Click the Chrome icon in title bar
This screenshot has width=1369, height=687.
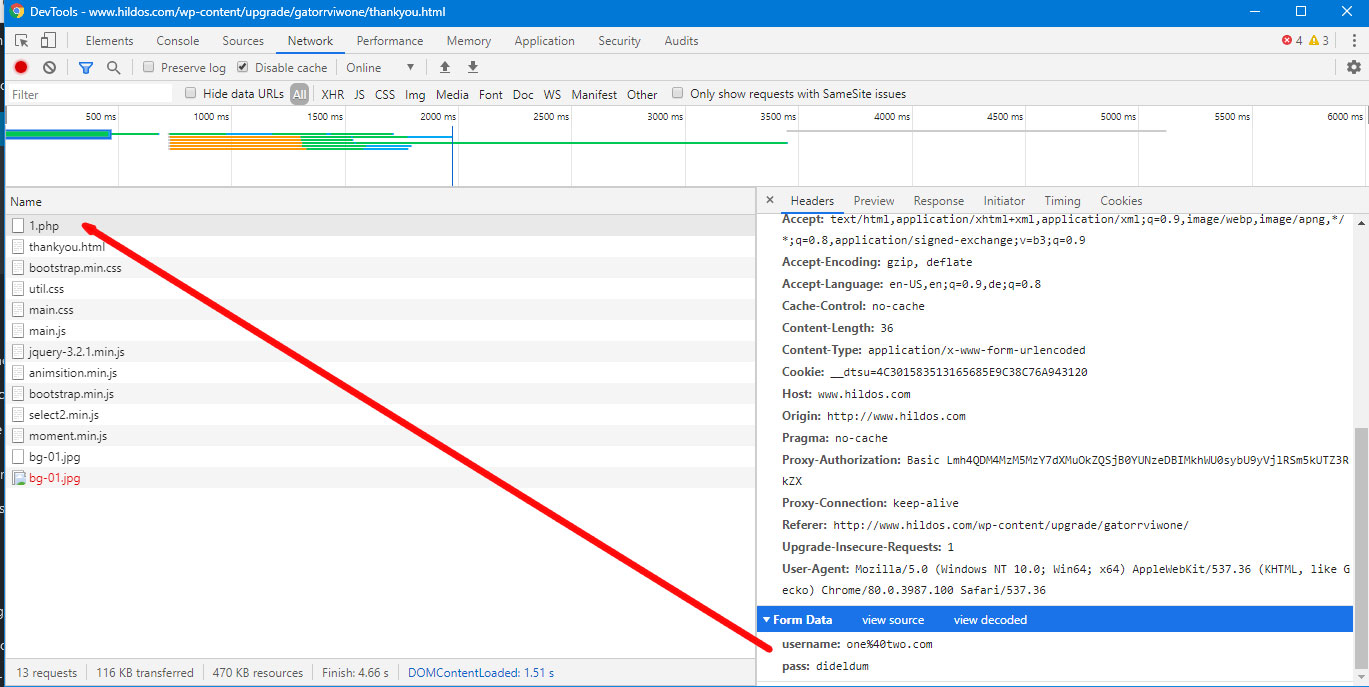[17, 12]
